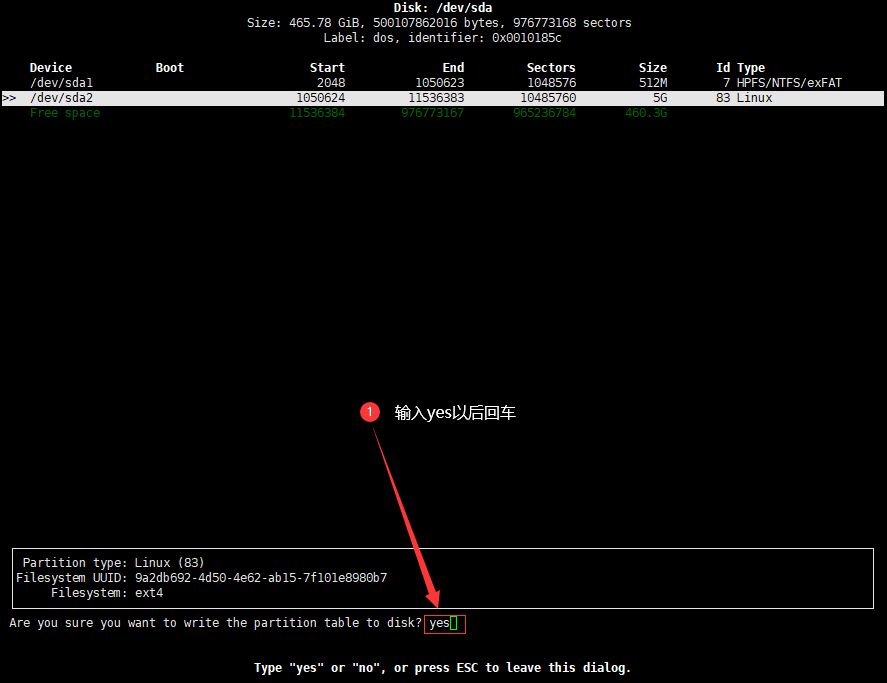Click the Start column header
The height and width of the screenshot is (683, 887).
click(327, 68)
